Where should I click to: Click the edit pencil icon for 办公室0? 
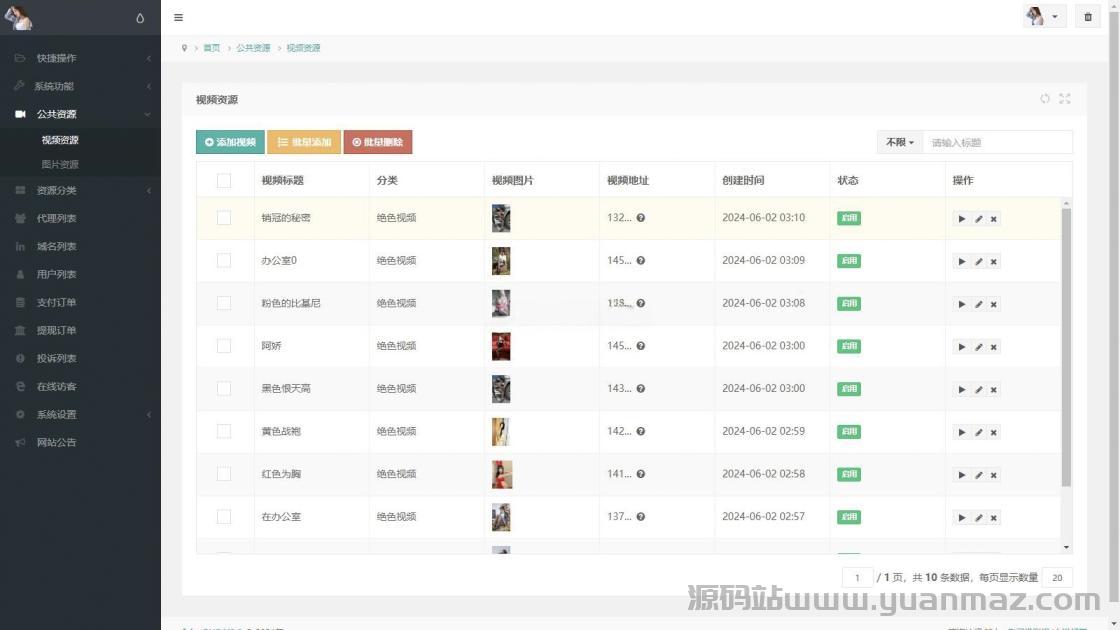click(x=978, y=262)
